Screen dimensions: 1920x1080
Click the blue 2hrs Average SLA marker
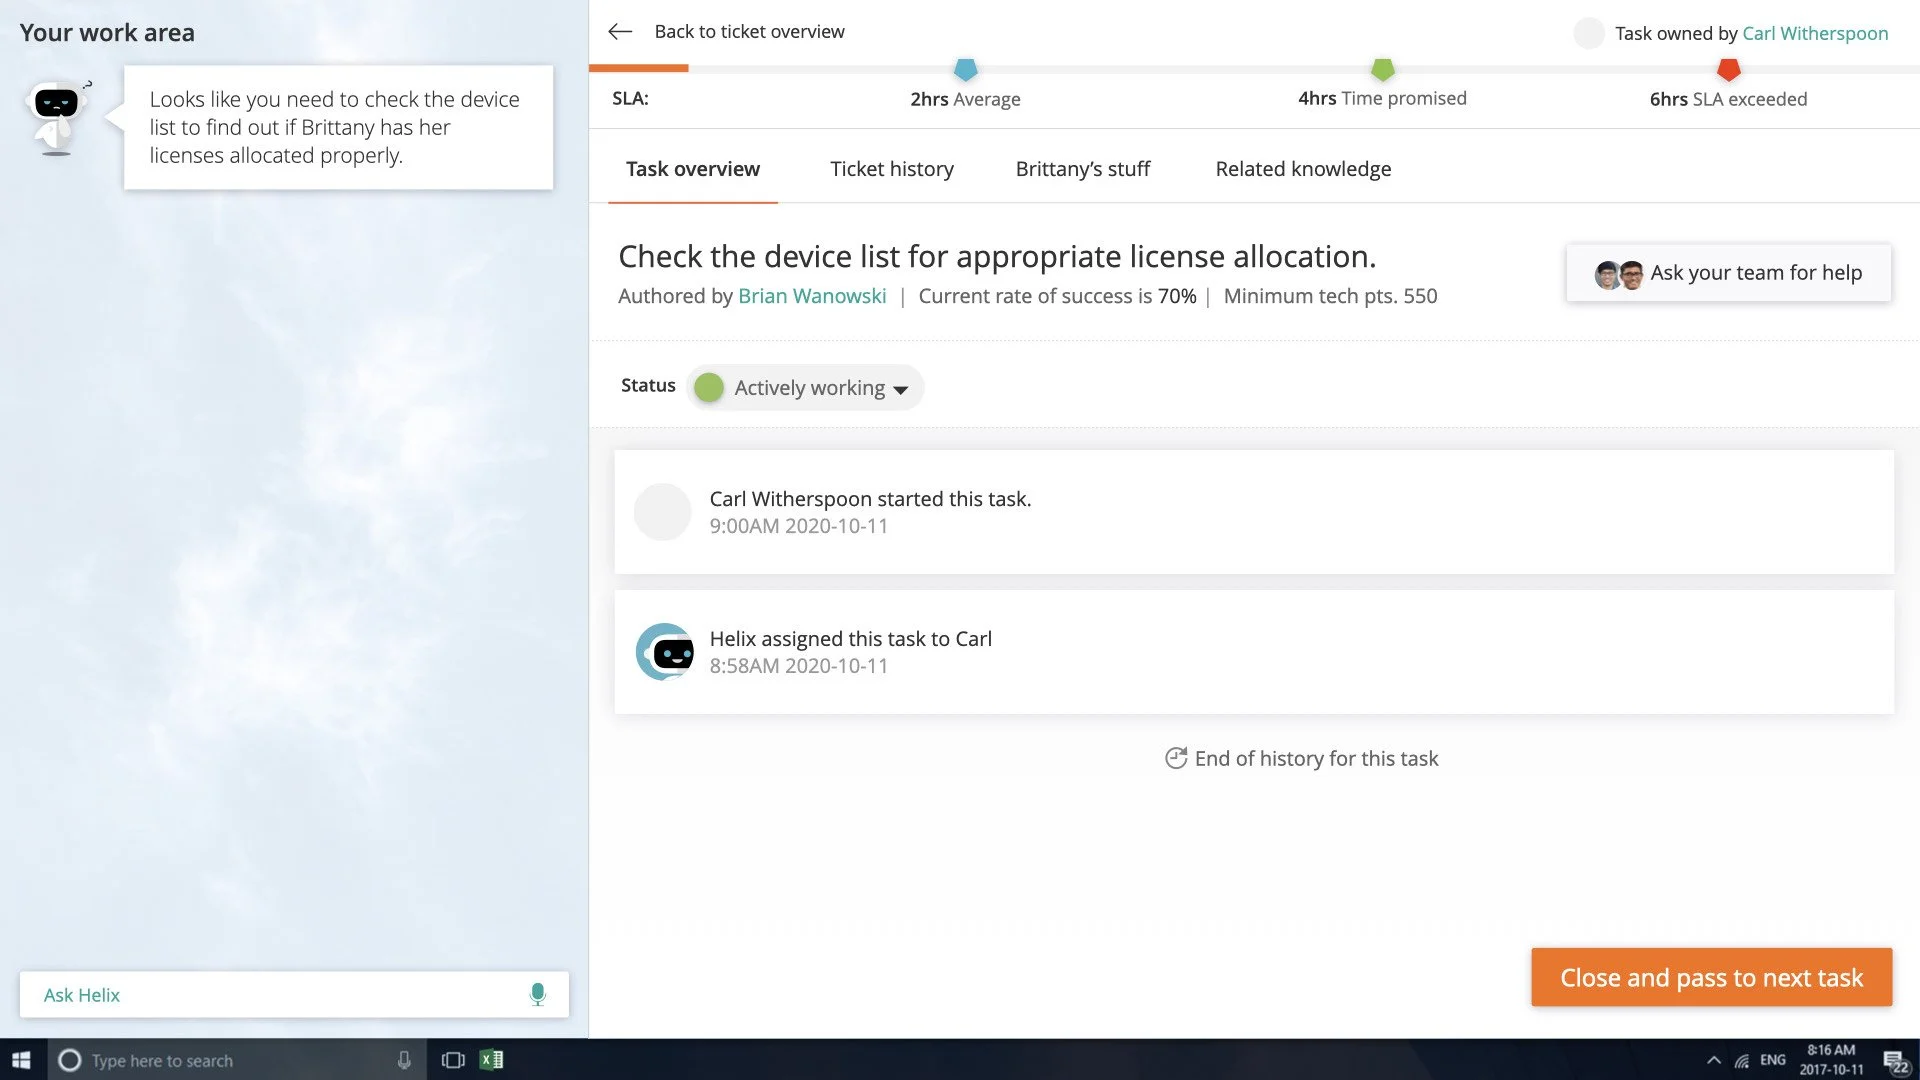[965, 70]
